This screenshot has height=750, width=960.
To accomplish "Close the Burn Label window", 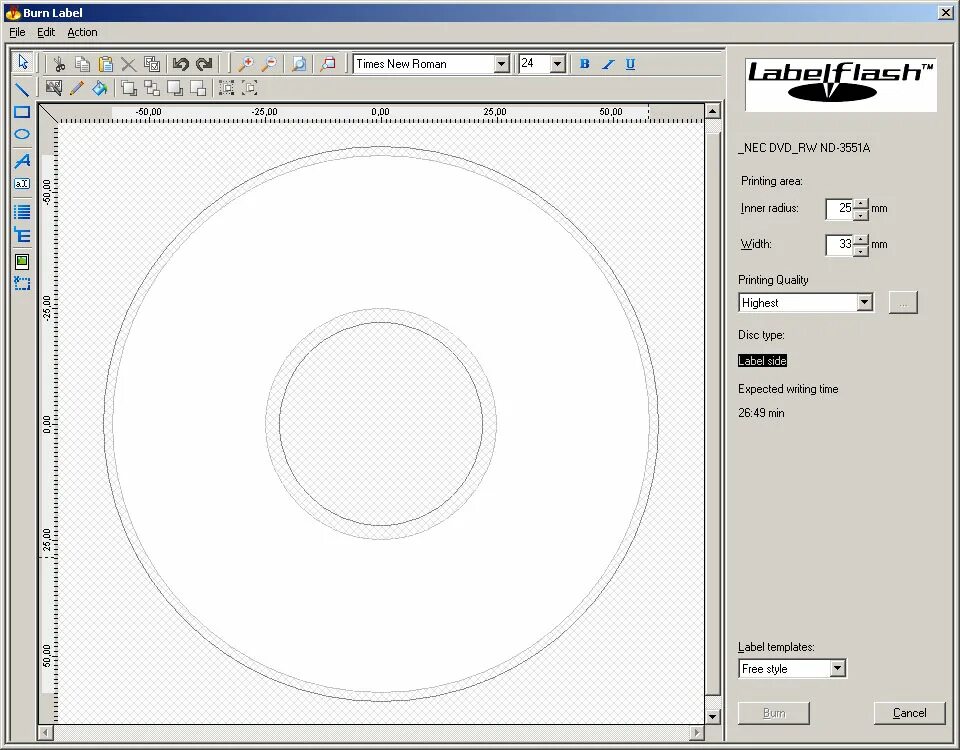I will point(946,12).
